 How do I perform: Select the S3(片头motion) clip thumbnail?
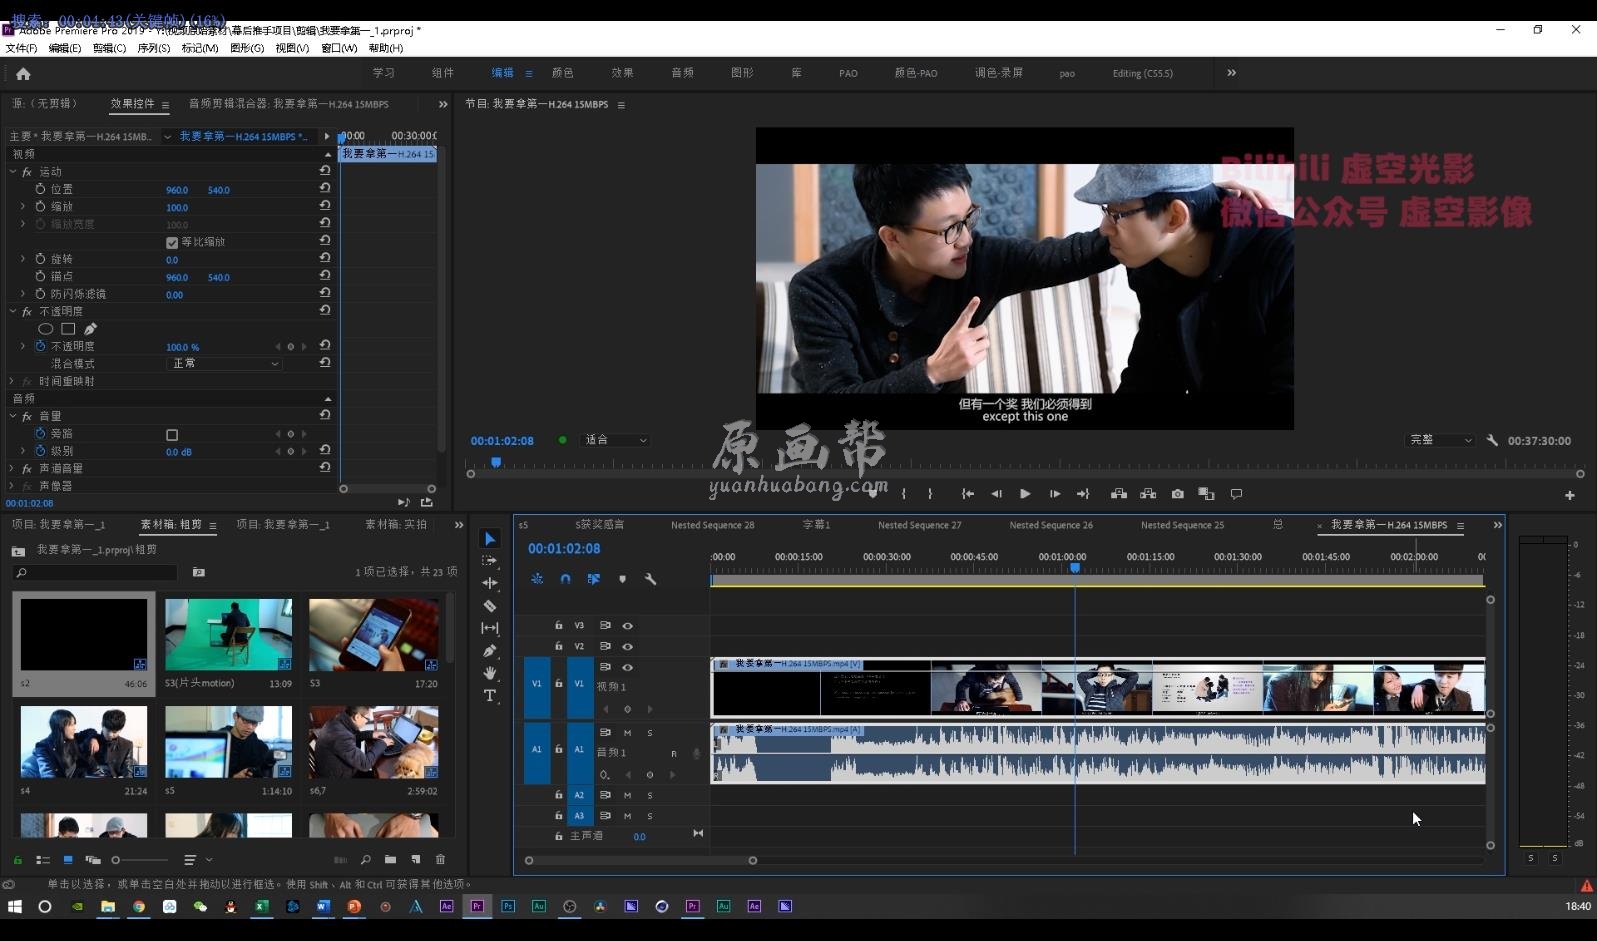pyautogui.click(x=229, y=635)
